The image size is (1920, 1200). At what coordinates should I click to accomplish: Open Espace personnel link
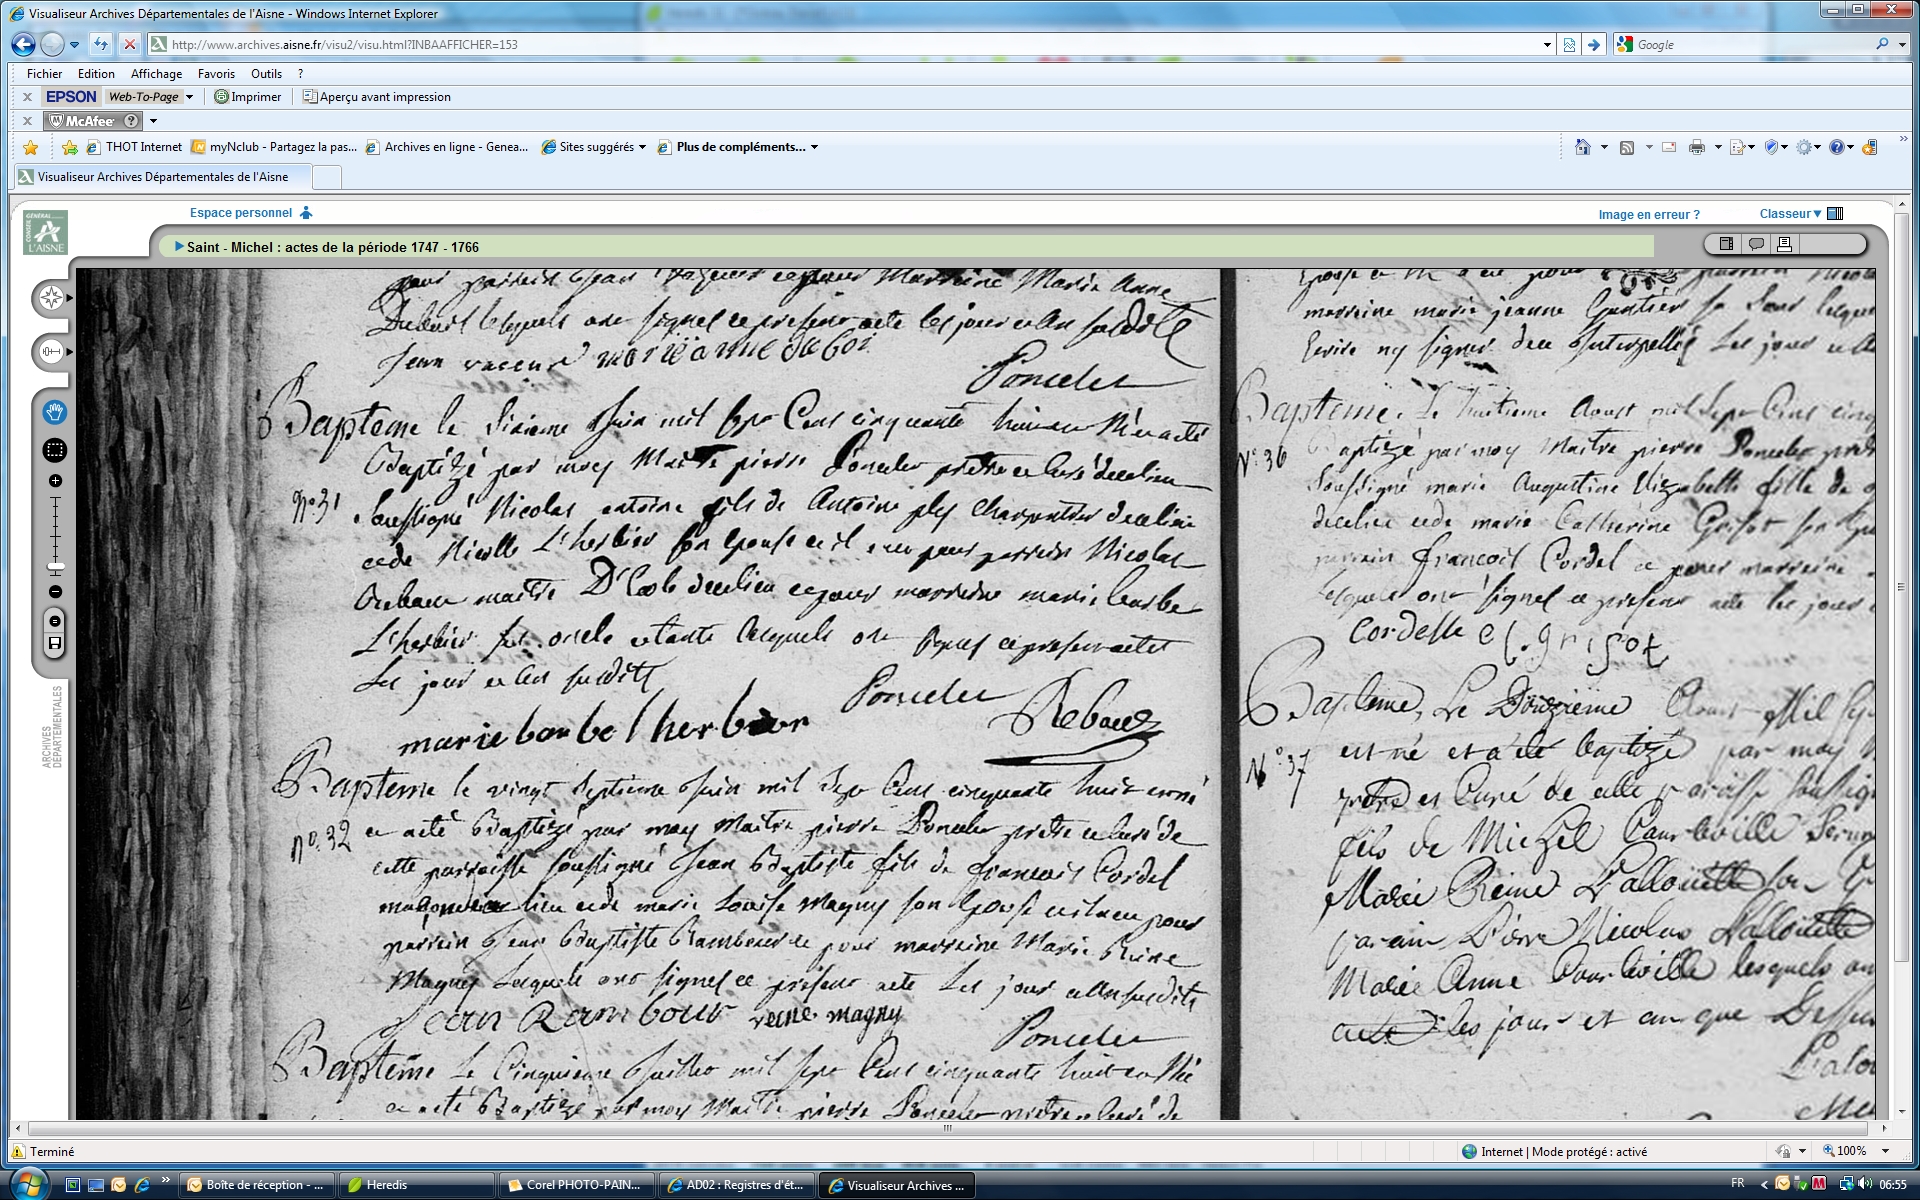pos(241,213)
